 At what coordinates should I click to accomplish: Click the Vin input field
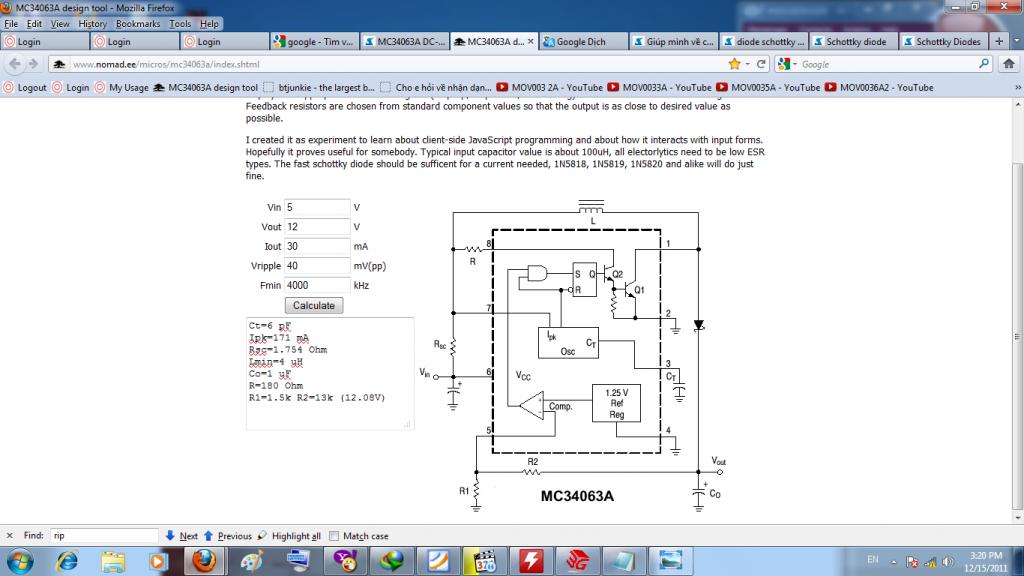(x=317, y=207)
